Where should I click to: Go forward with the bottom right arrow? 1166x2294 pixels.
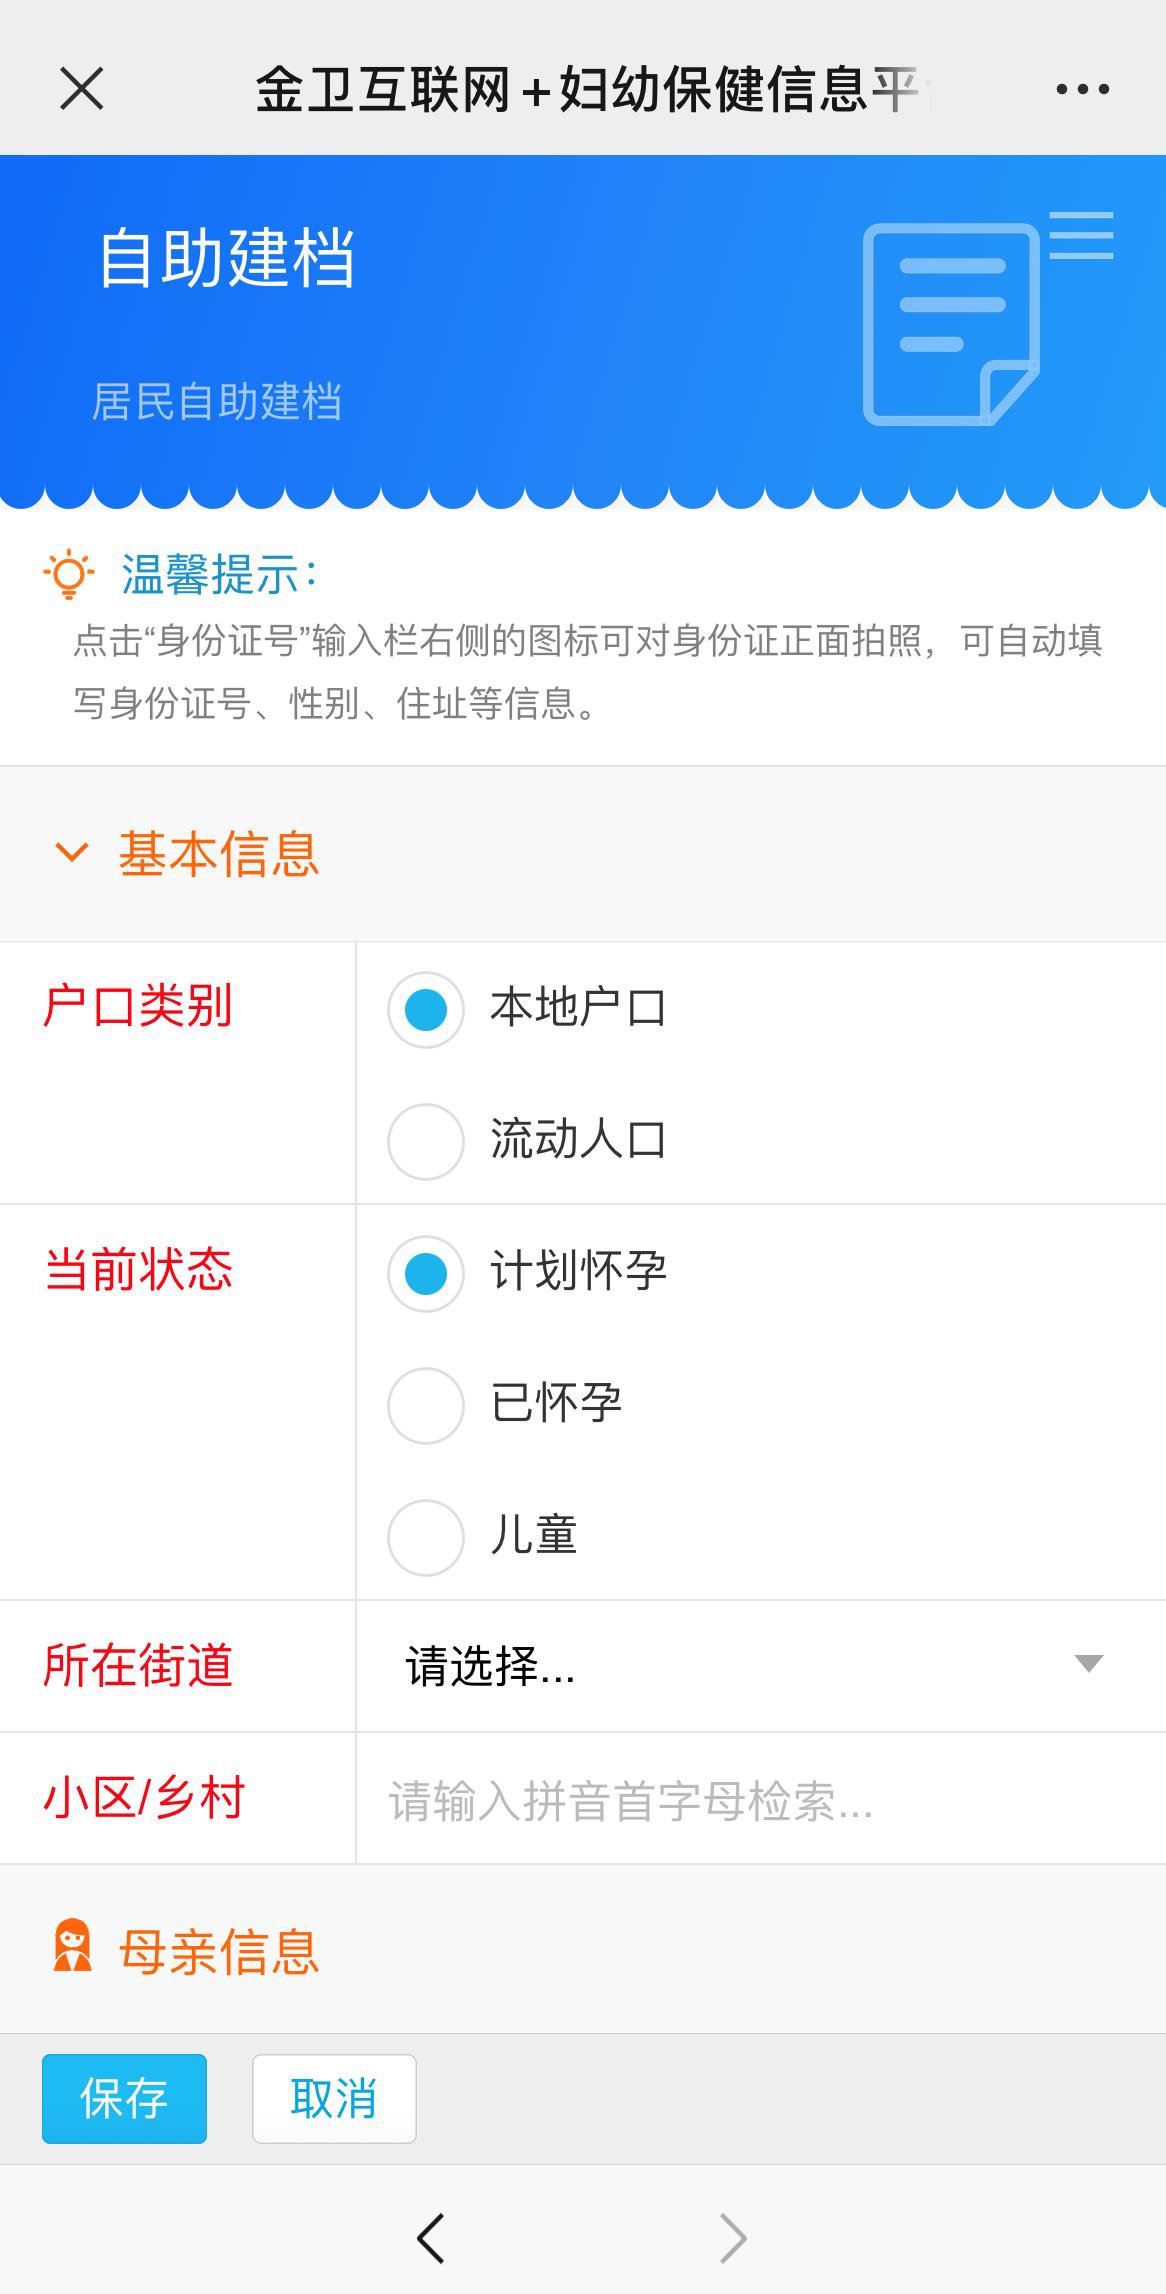pyautogui.click(x=733, y=2238)
